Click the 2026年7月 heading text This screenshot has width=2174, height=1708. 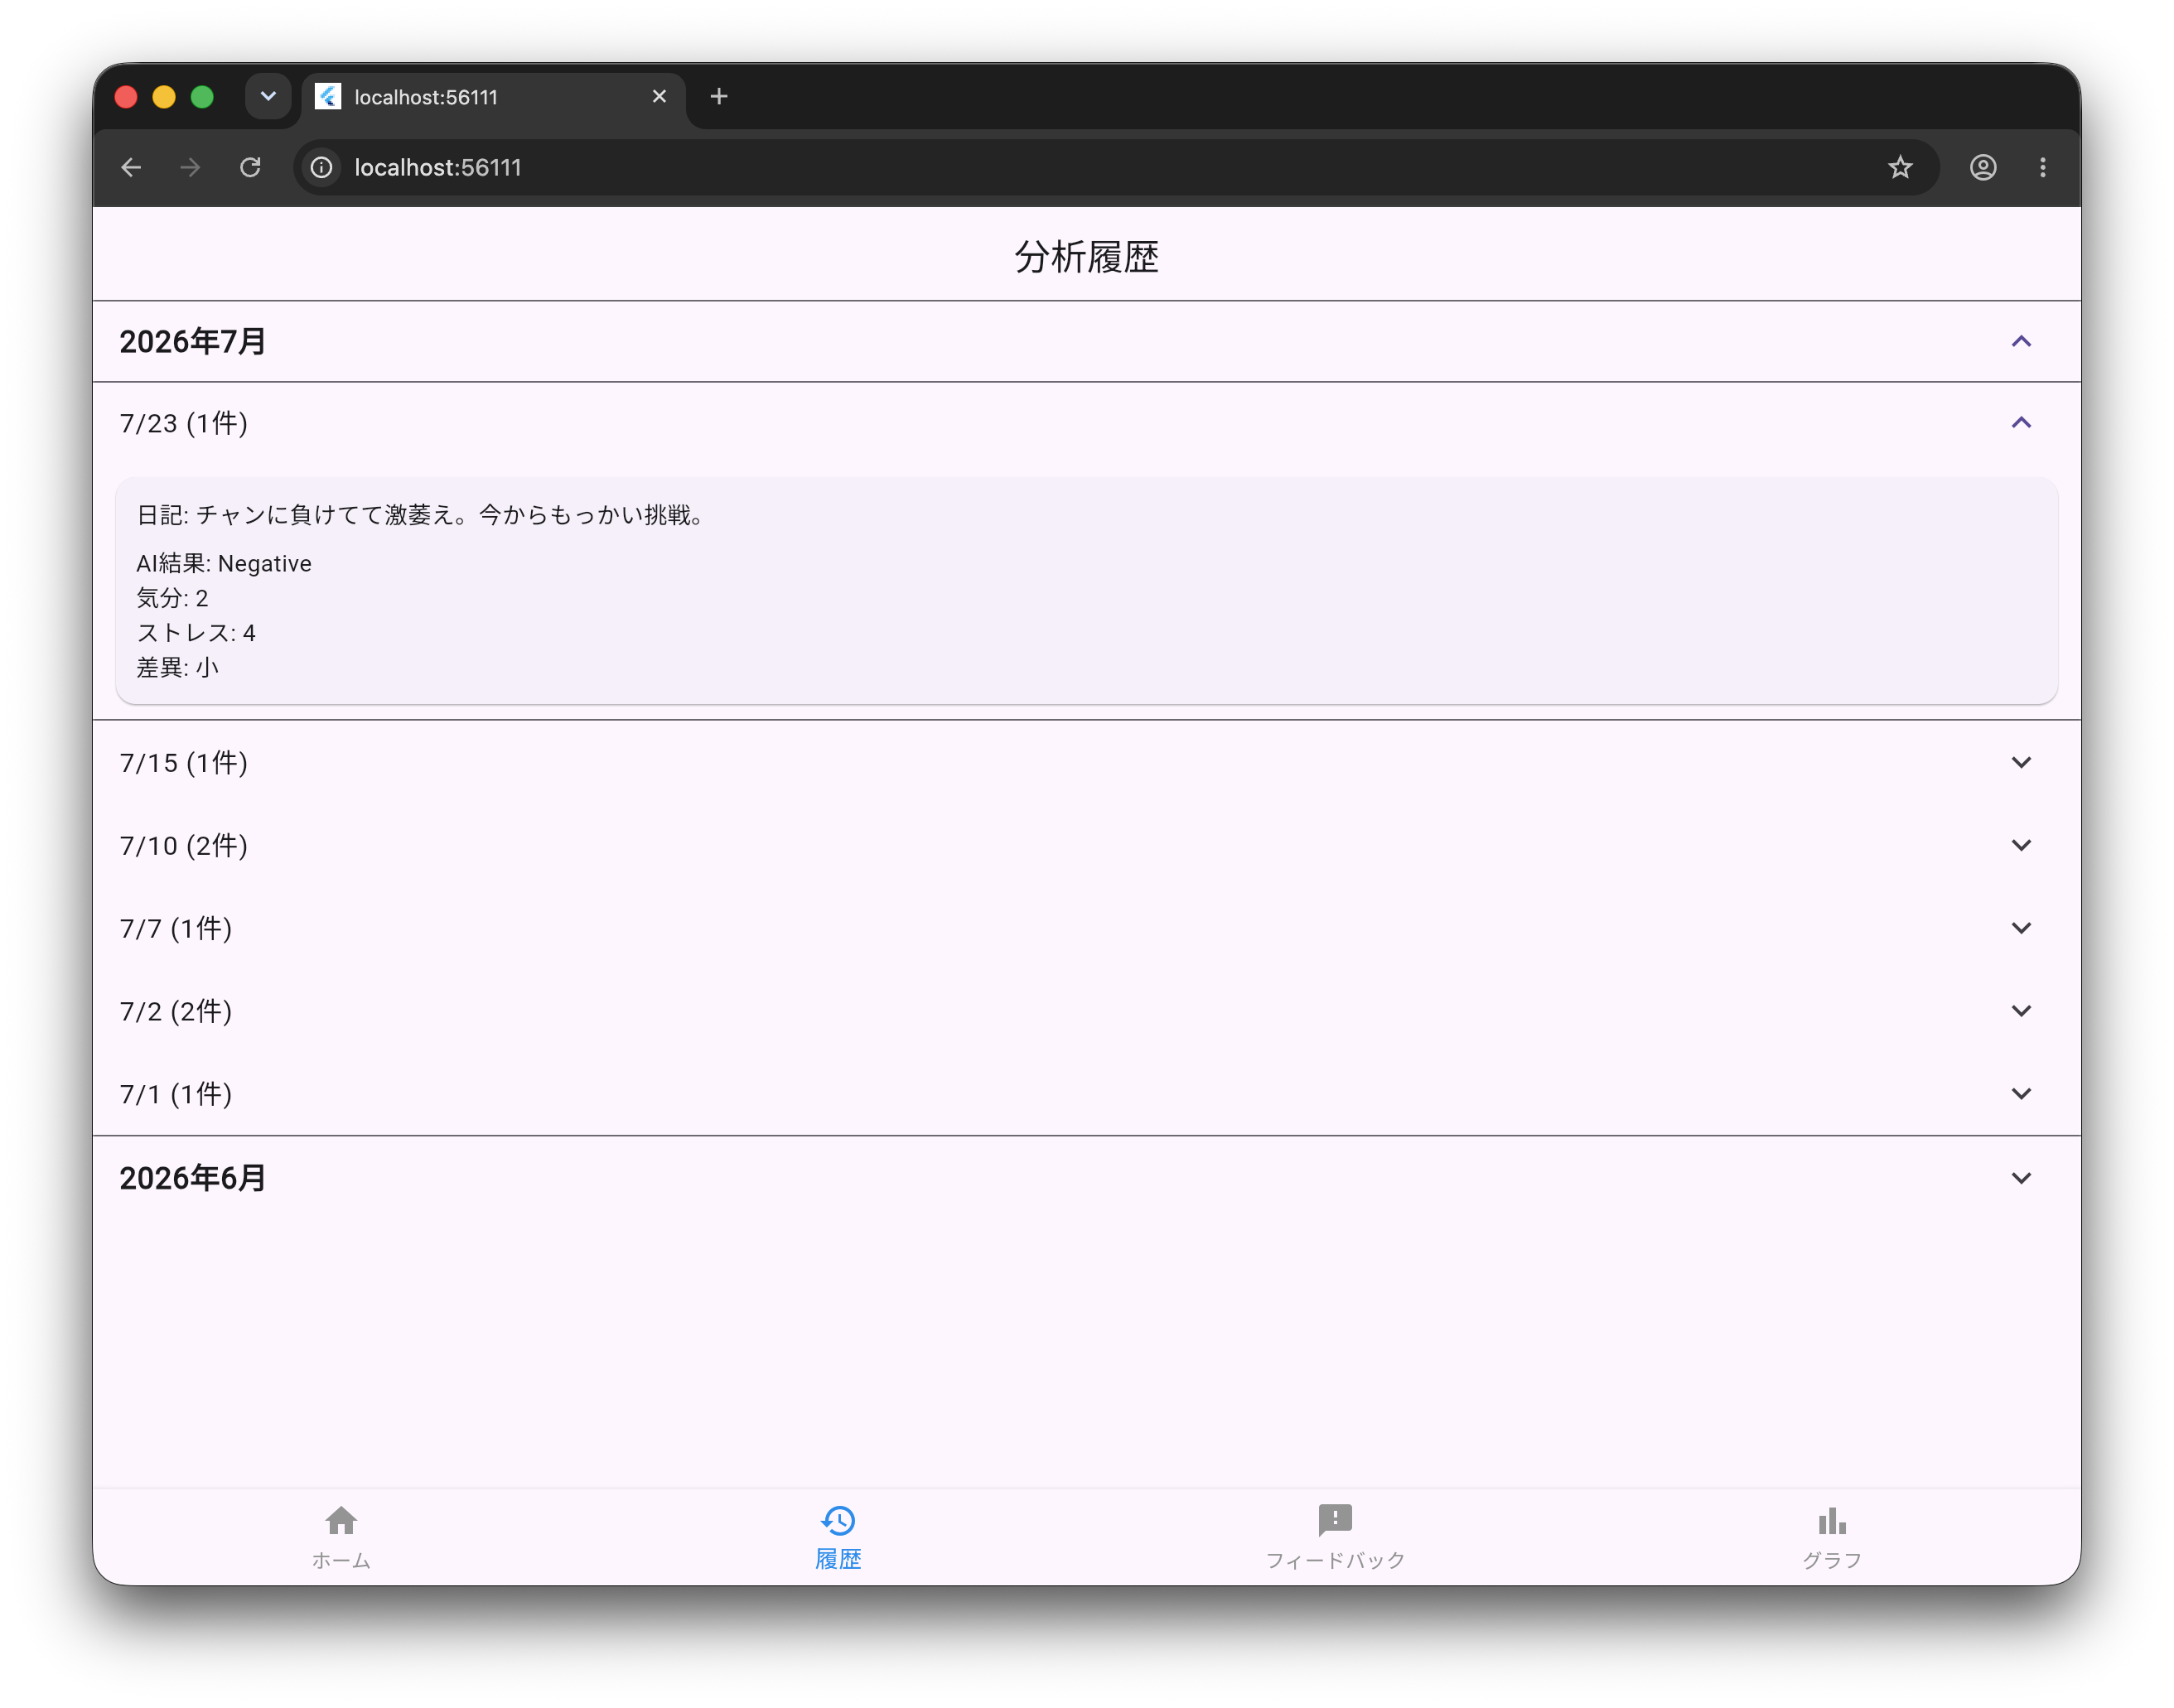(x=193, y=342)
